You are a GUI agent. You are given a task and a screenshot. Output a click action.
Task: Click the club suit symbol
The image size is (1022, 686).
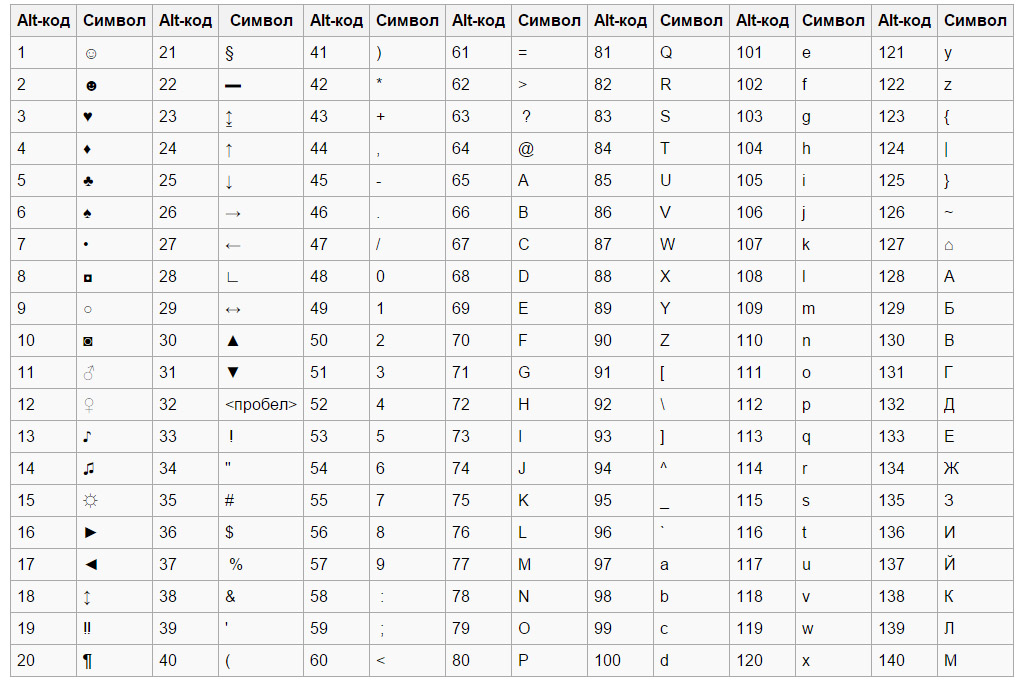point(91,181)
